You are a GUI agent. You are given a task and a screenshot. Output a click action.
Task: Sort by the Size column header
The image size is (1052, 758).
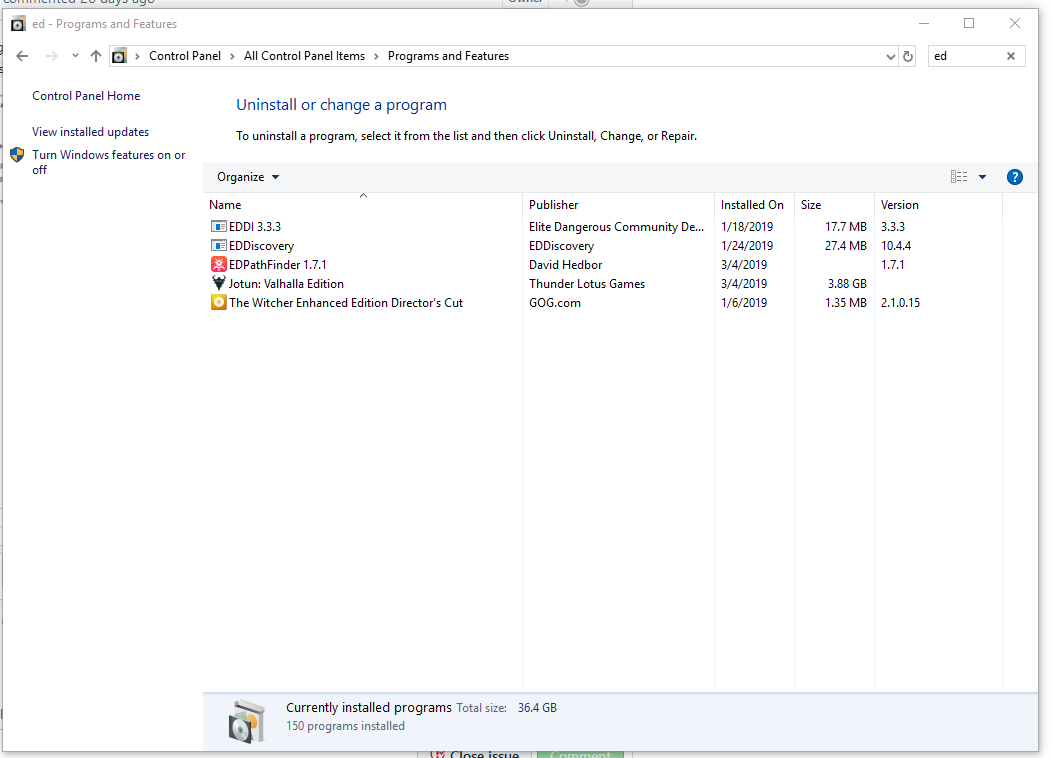(x=834, y=205)
